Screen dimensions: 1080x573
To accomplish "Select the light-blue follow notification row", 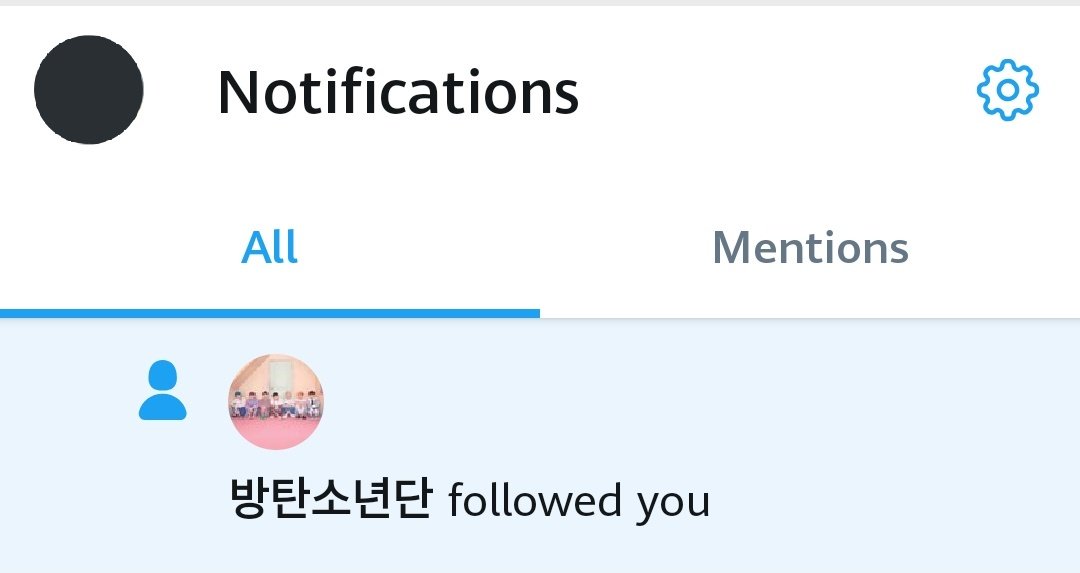I will pyautogui.click(x=540, y=446).
